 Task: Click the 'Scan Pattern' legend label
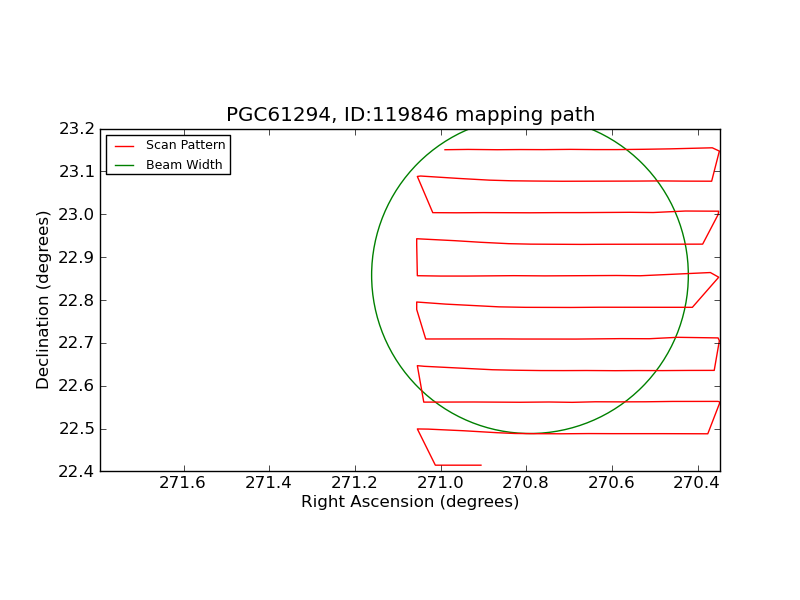(185, 145)
